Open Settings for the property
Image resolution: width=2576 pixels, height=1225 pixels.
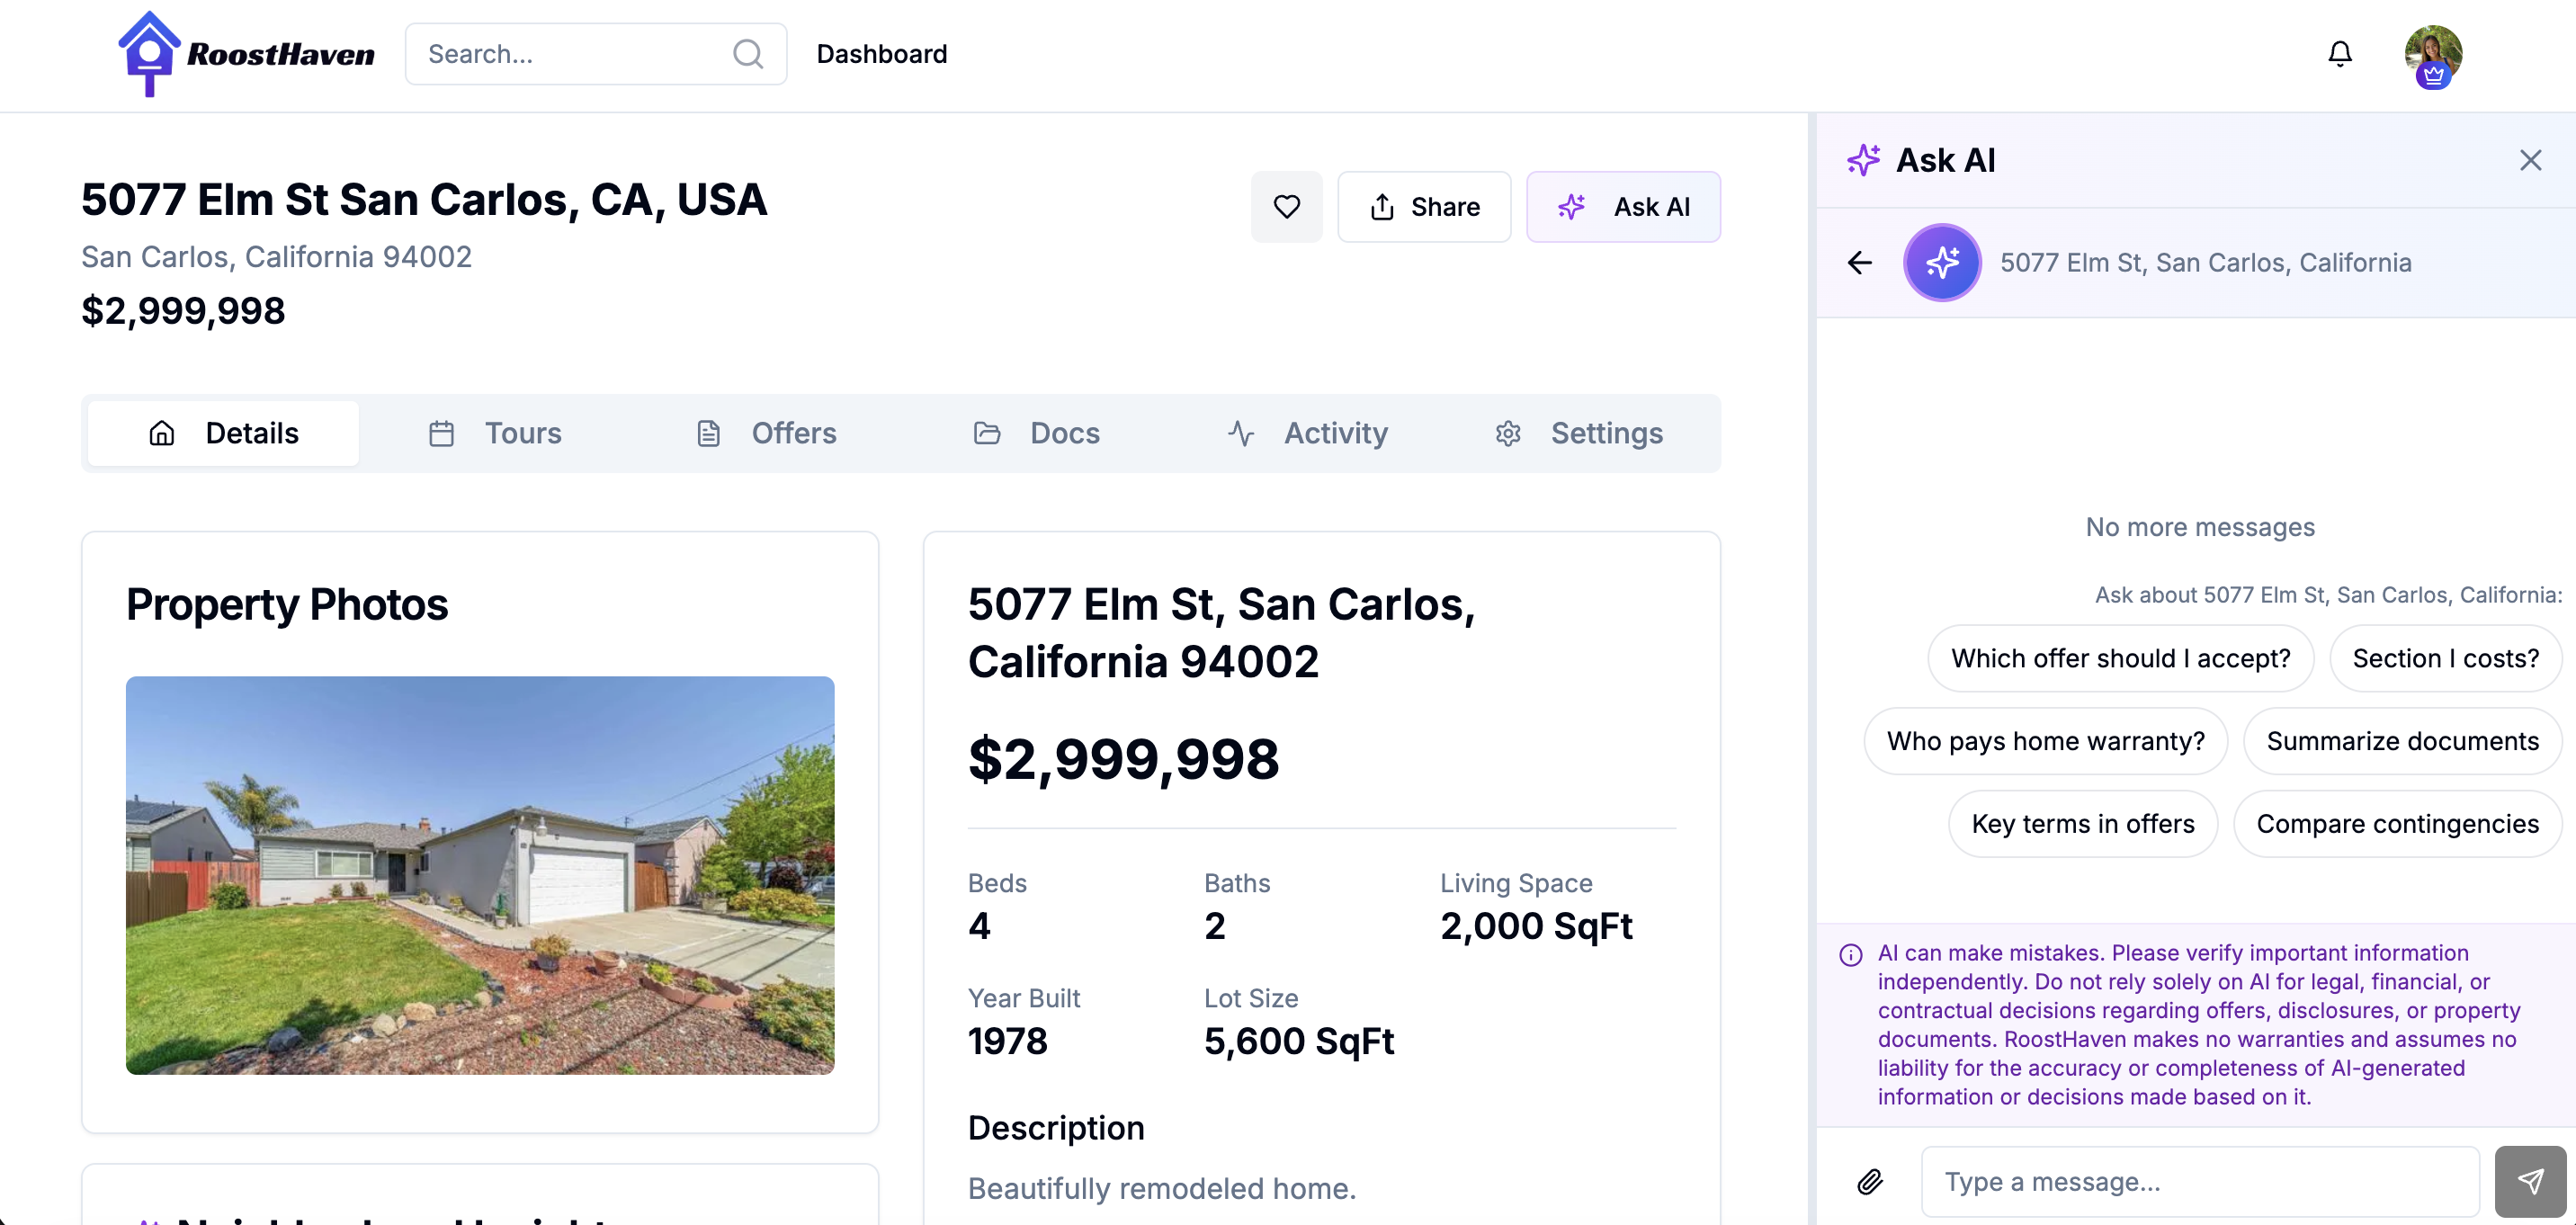click(1578, 433)
